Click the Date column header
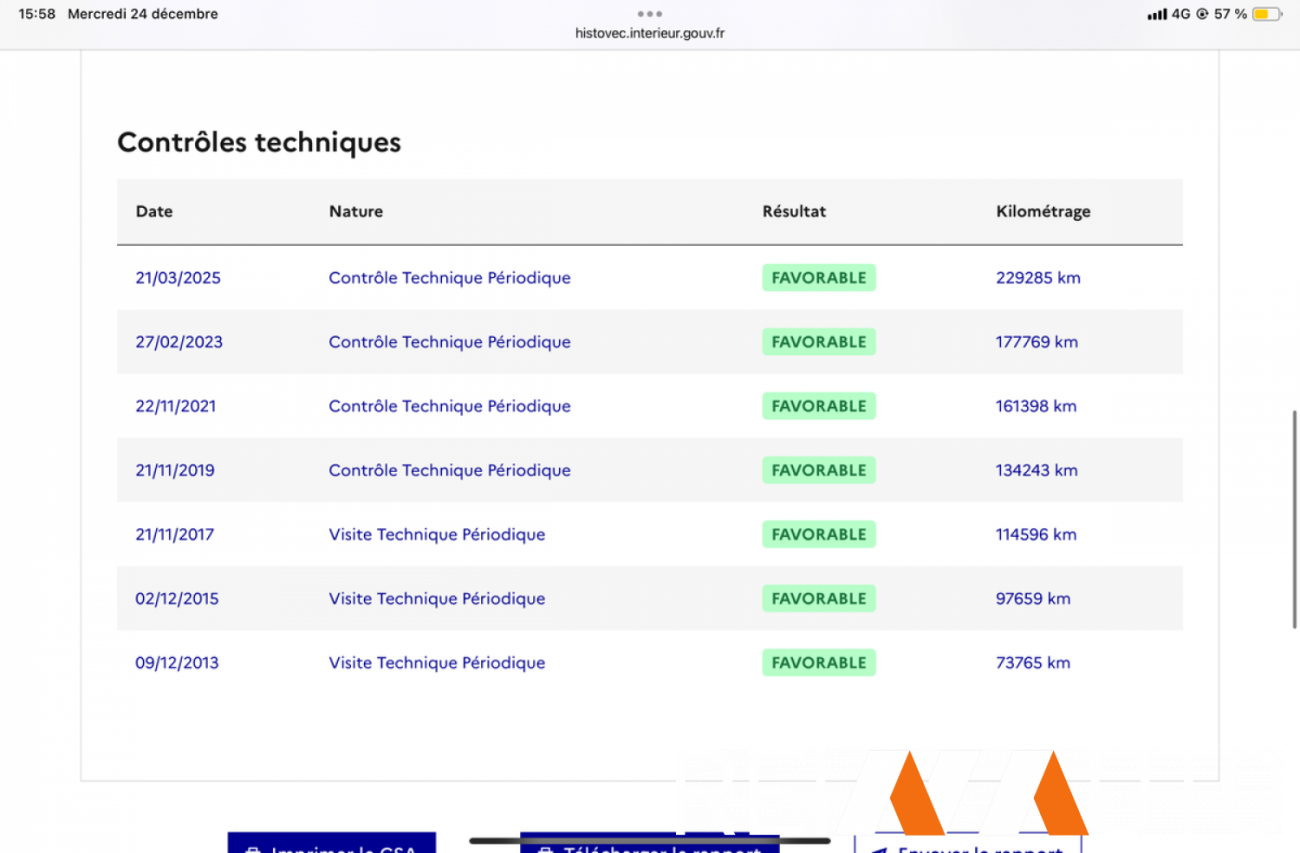 point(154,212)
